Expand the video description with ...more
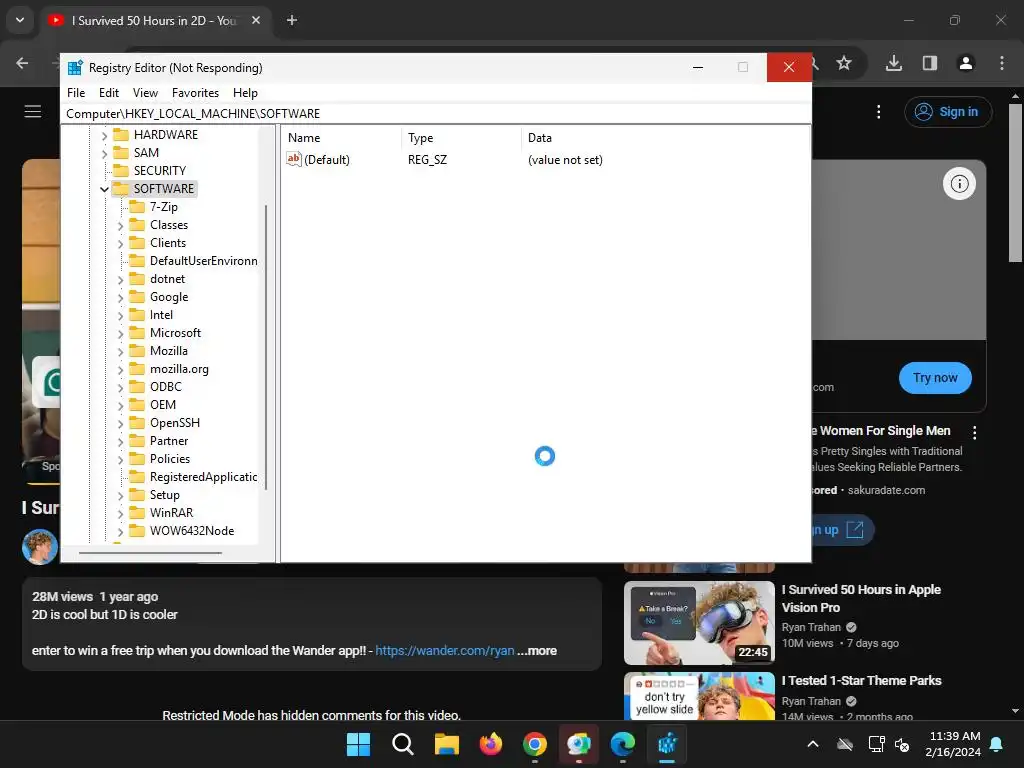 [x=537, y=650]
